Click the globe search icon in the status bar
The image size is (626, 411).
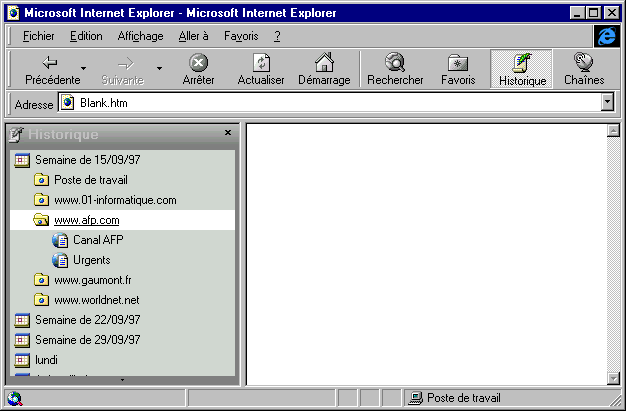coord(15,398)
